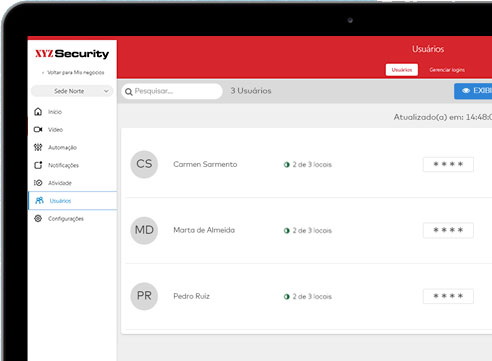Go to Notificações in the sidebar
492x361 pixels.
63,165
